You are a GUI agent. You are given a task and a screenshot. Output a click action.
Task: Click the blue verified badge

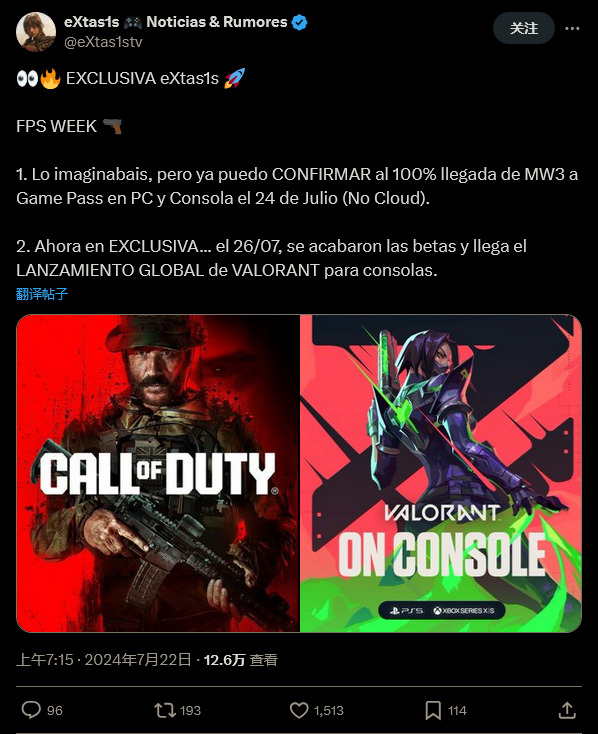tap(299, 22)
